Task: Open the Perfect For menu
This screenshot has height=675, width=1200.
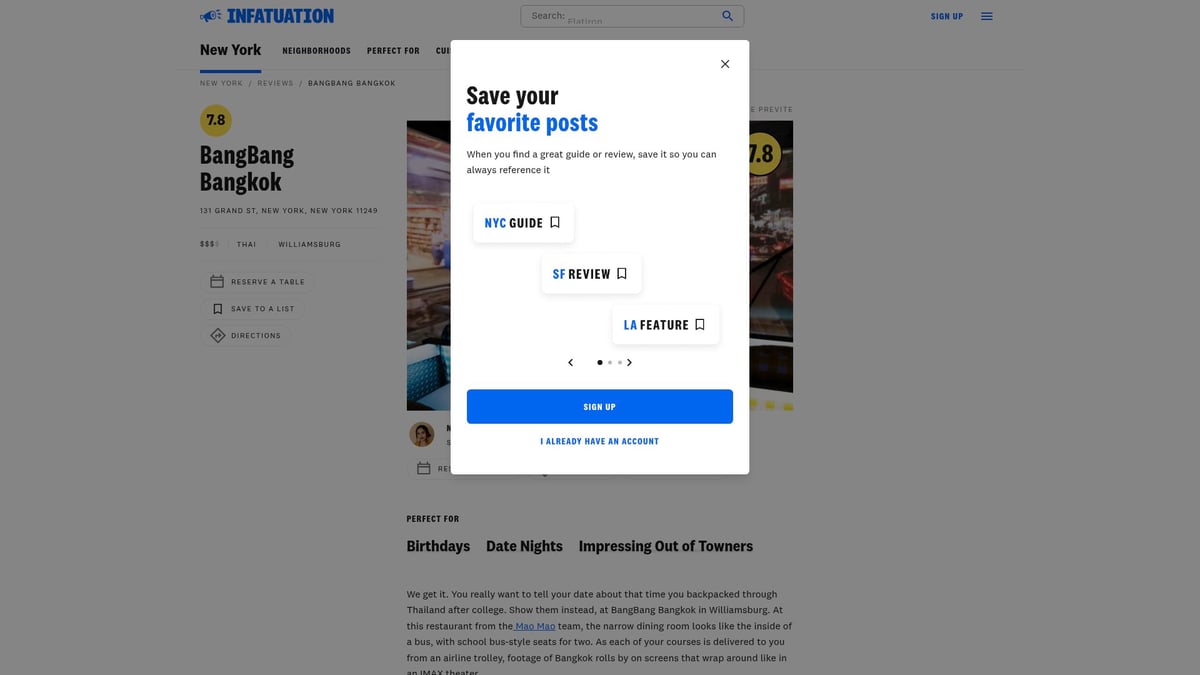Action: pyautogui.click(x=393, y=51)
